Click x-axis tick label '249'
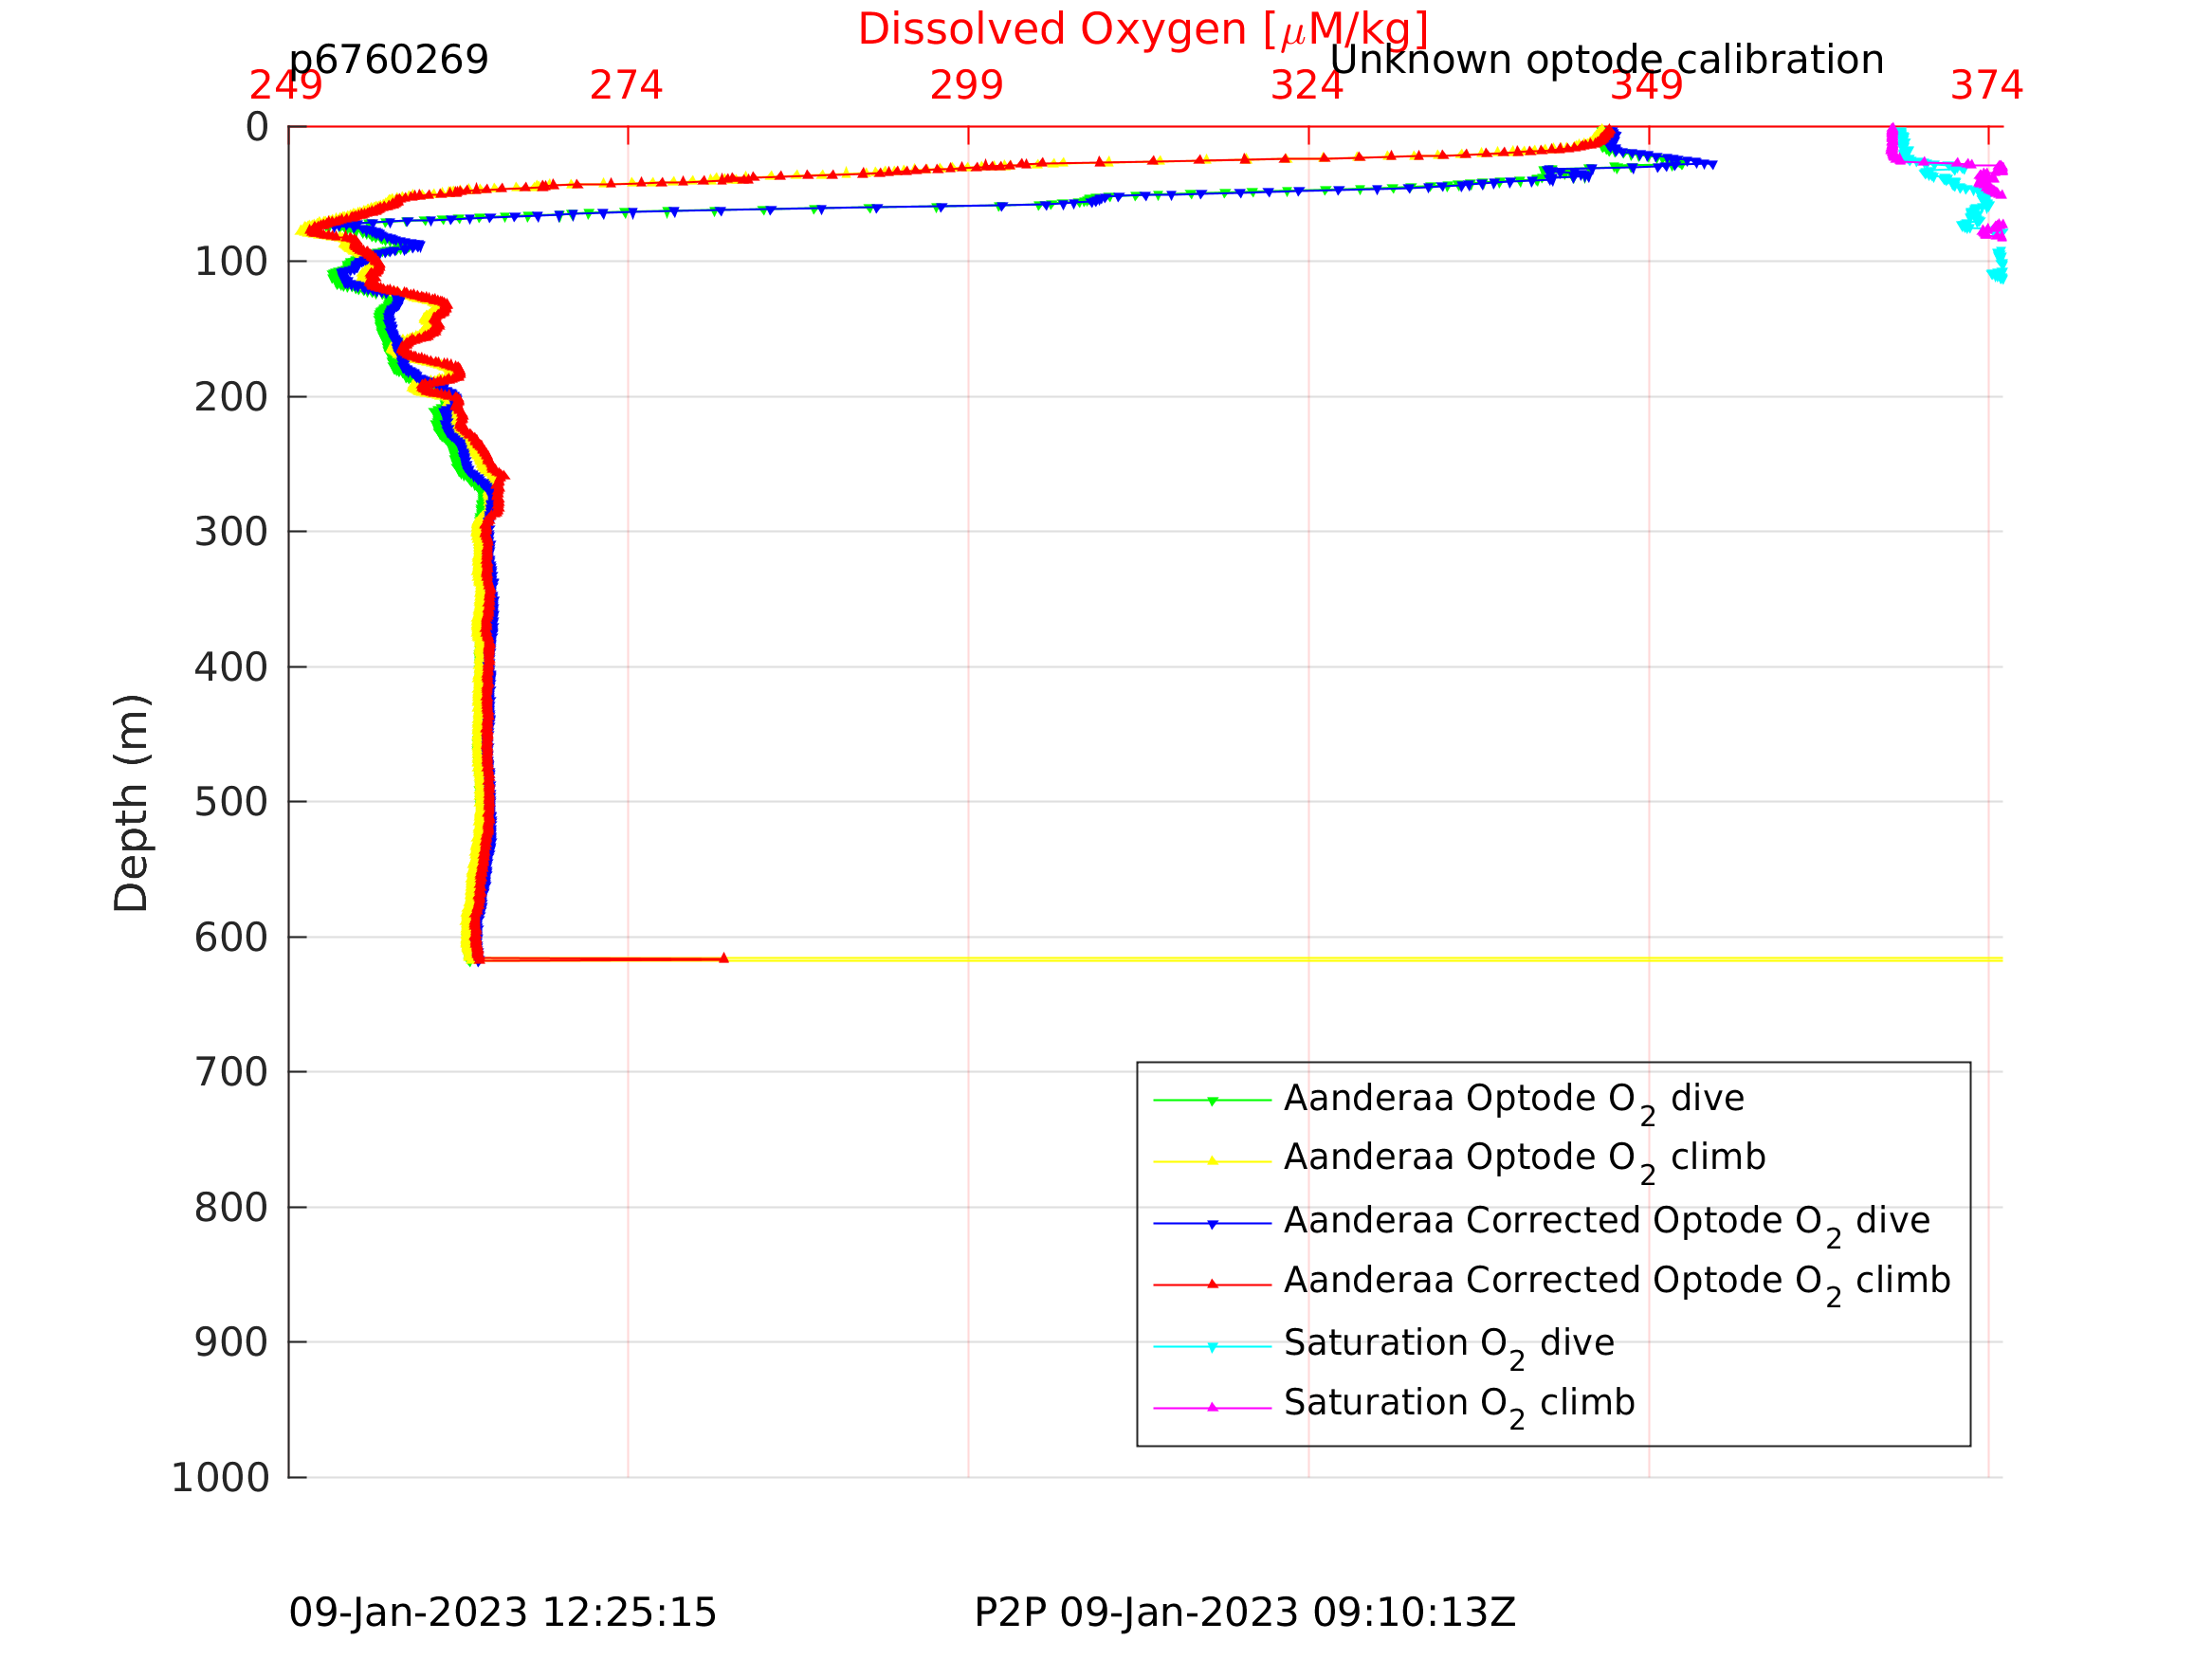This screenshot has width=2212, height=1659. (x=286, y=86)
